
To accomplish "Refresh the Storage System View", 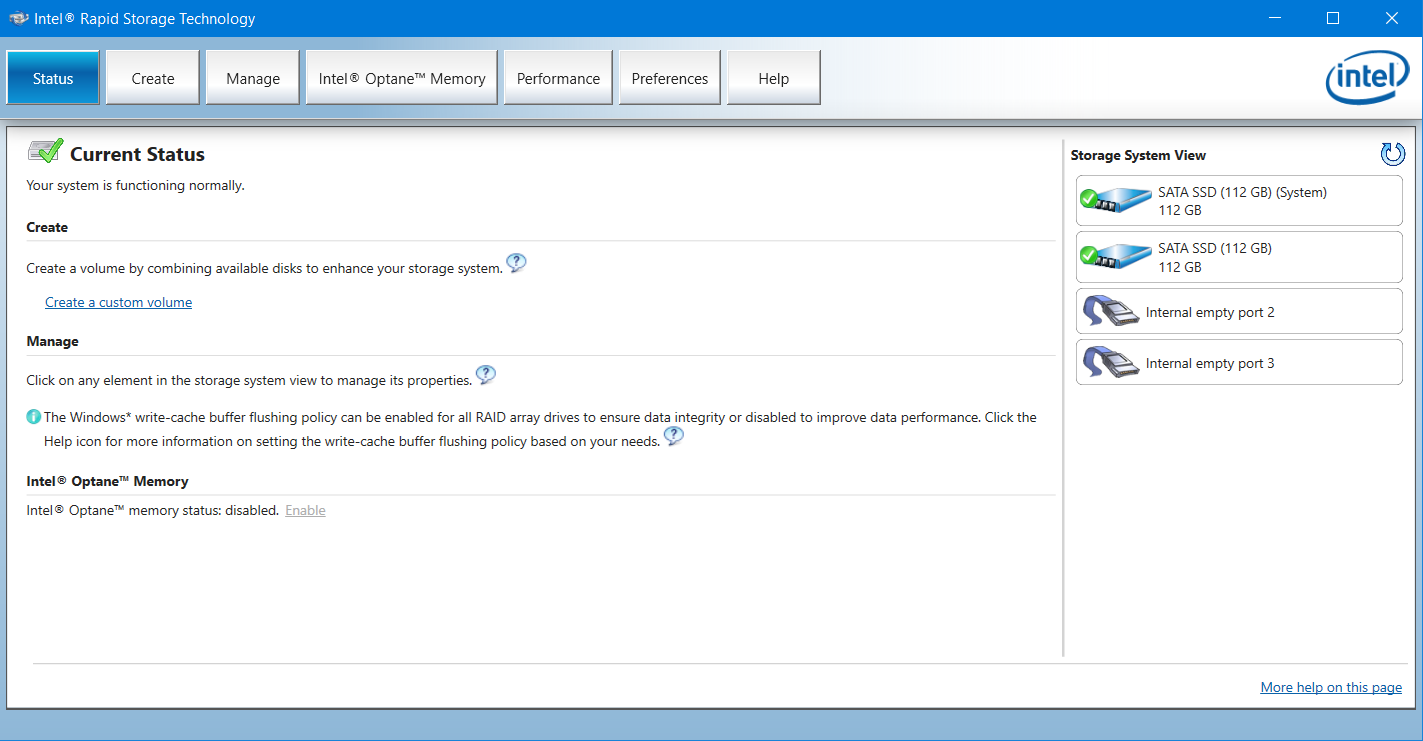I will coord(1392,154).
